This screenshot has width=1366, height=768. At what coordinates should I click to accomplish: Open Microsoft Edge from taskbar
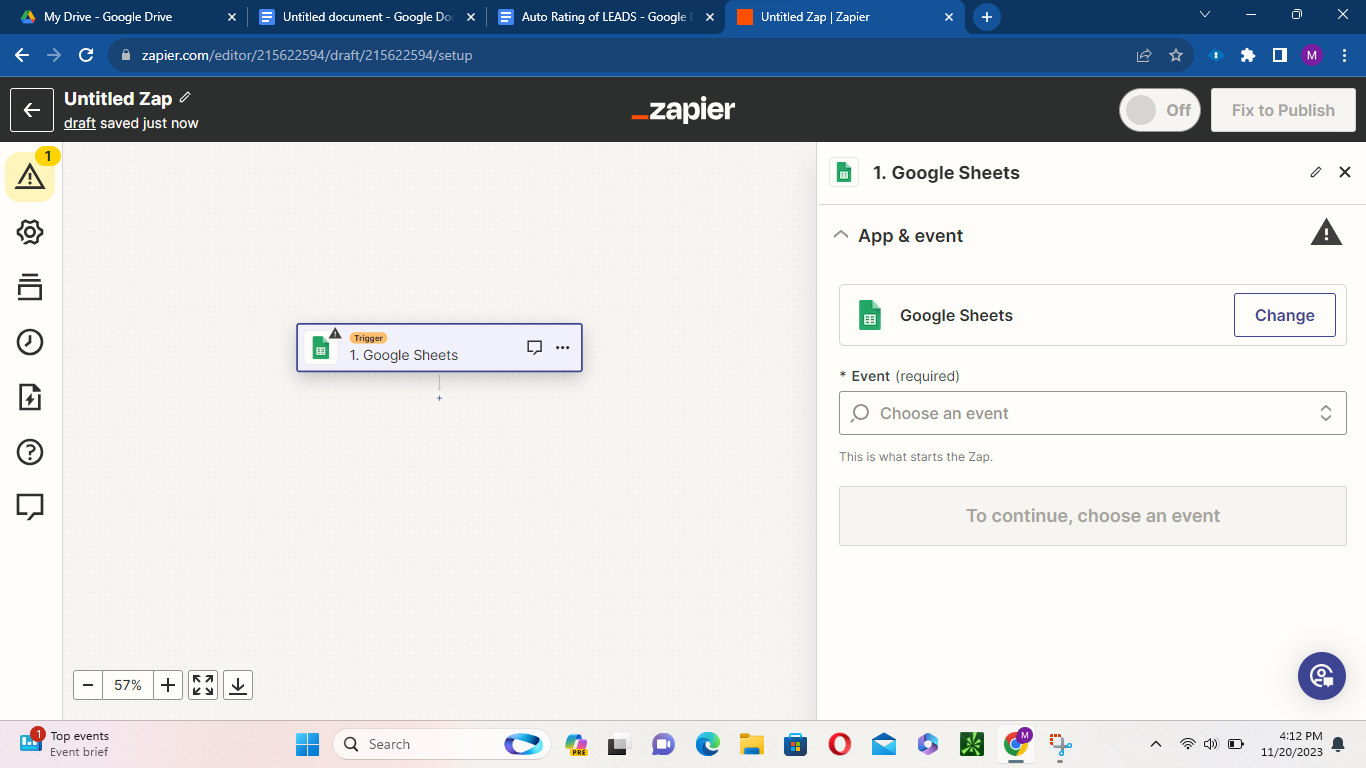tap(707, 744)
